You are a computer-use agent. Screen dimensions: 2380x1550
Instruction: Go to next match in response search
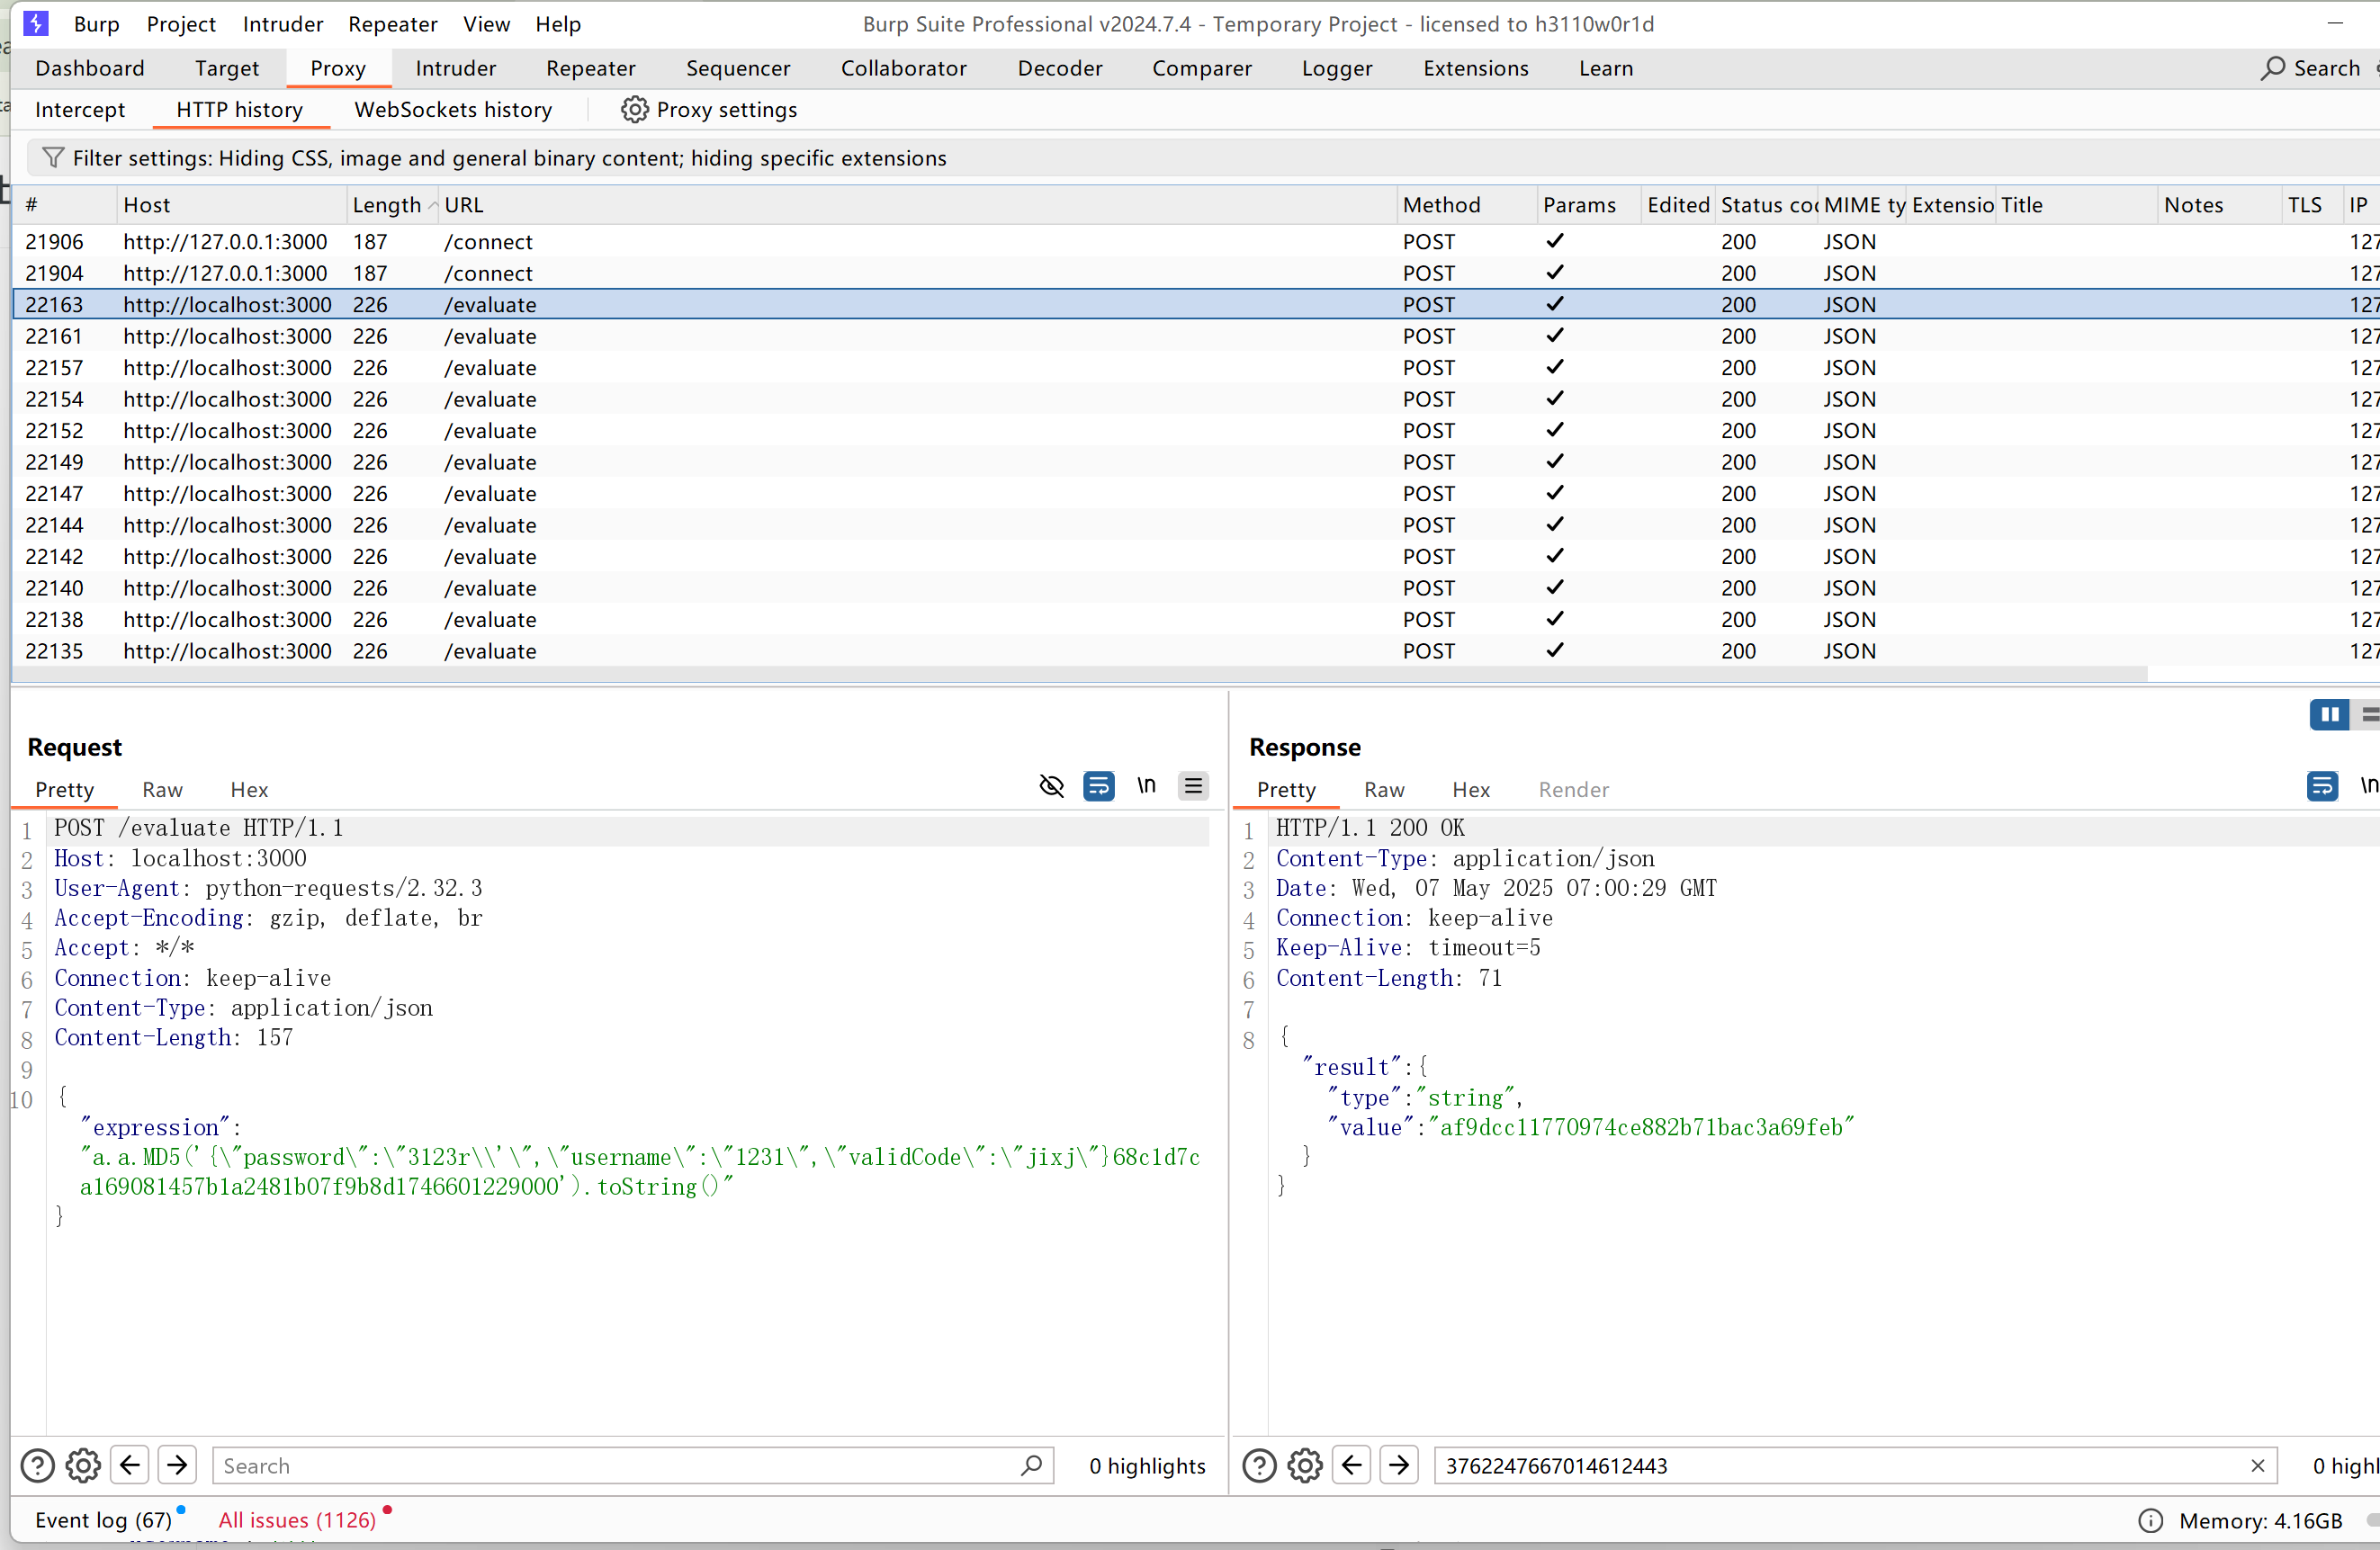pyautogui.click(x=1399, y=1466)
